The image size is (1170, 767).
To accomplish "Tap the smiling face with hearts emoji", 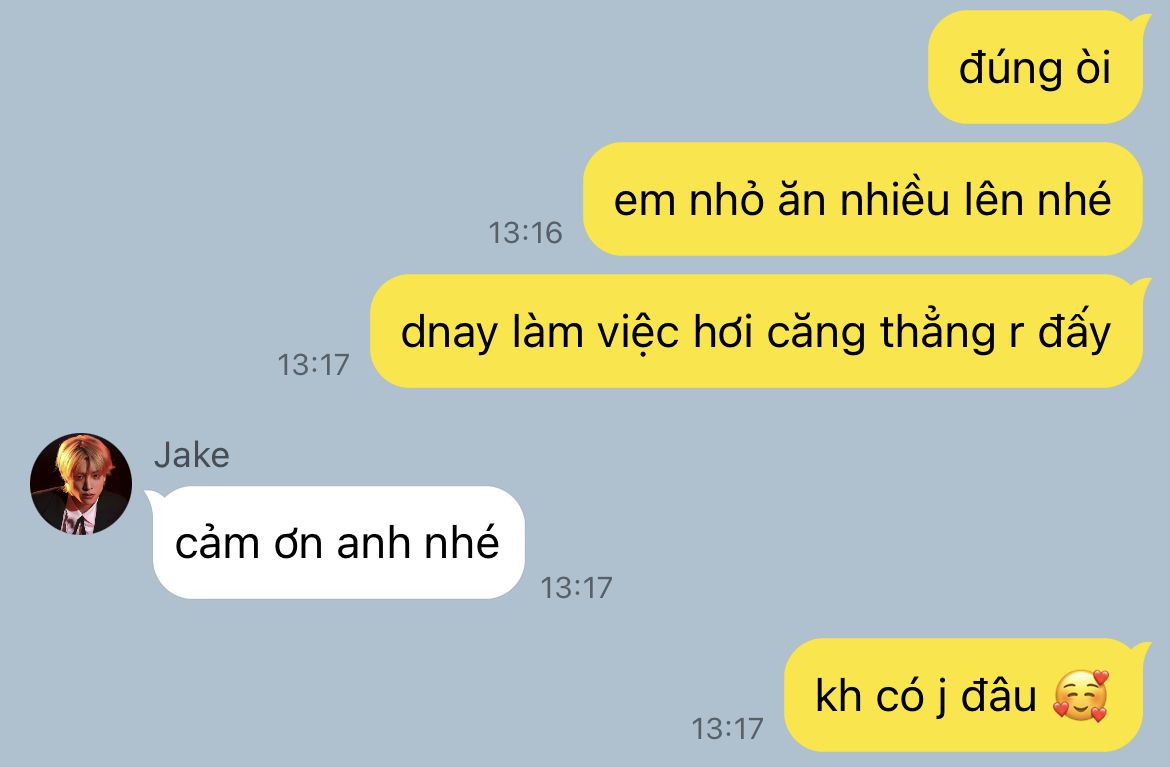I will point(1080,695).
